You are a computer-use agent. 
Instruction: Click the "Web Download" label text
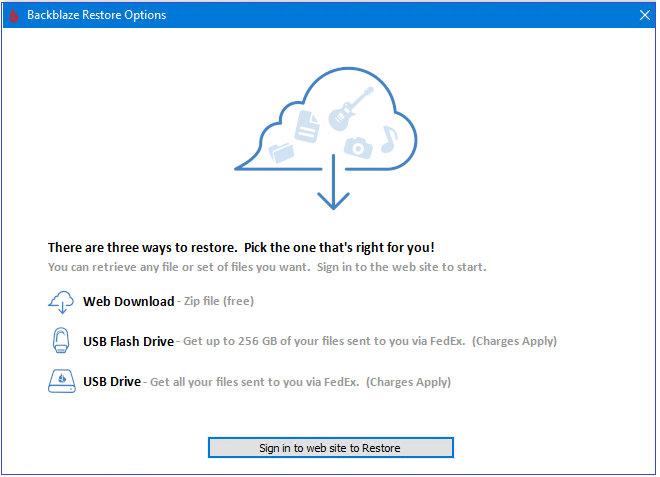click(128, 301)
